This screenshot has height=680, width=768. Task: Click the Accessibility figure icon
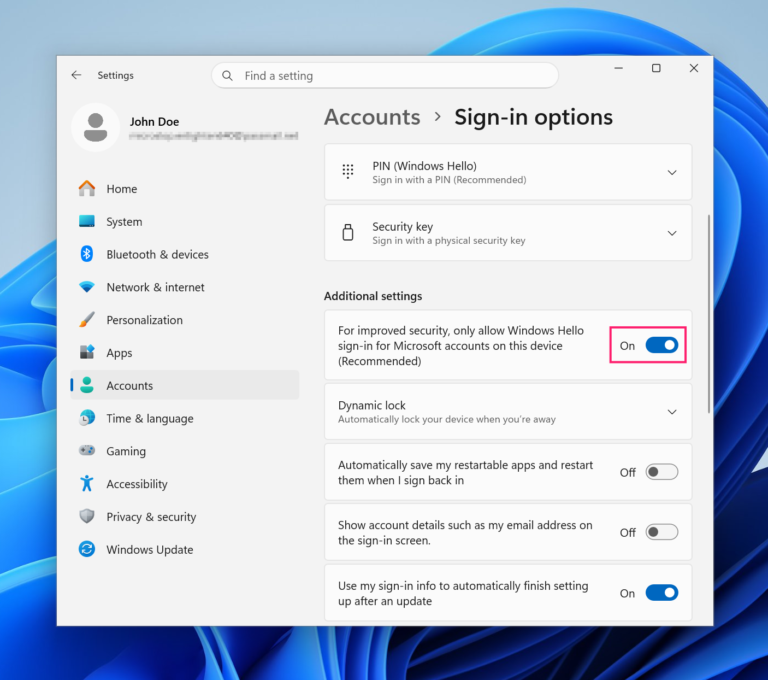[x=87, y=484]
